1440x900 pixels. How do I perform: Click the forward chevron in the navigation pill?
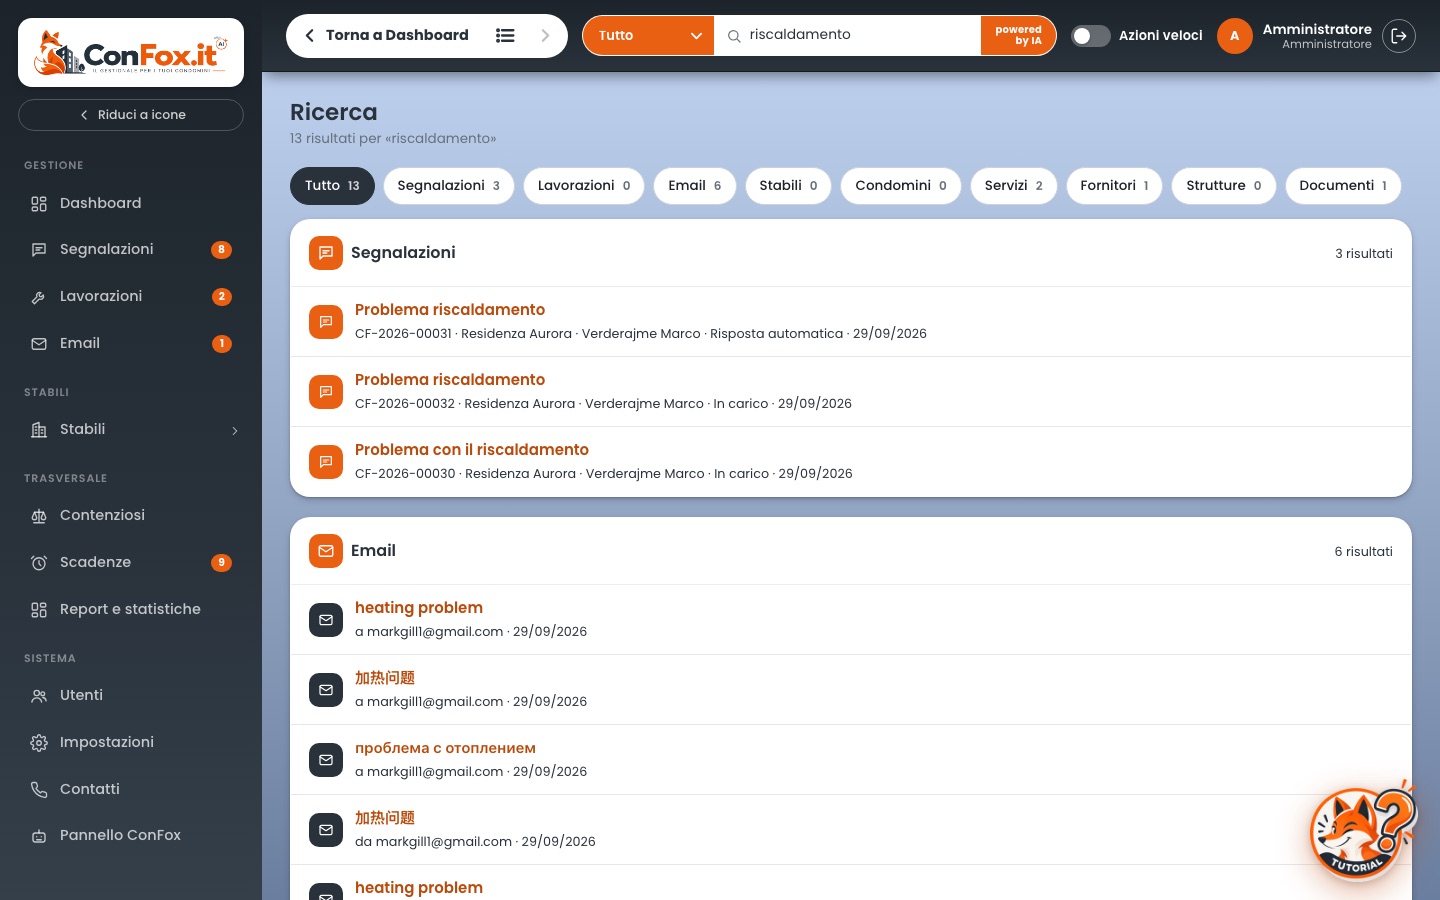(x=545, y=36)
